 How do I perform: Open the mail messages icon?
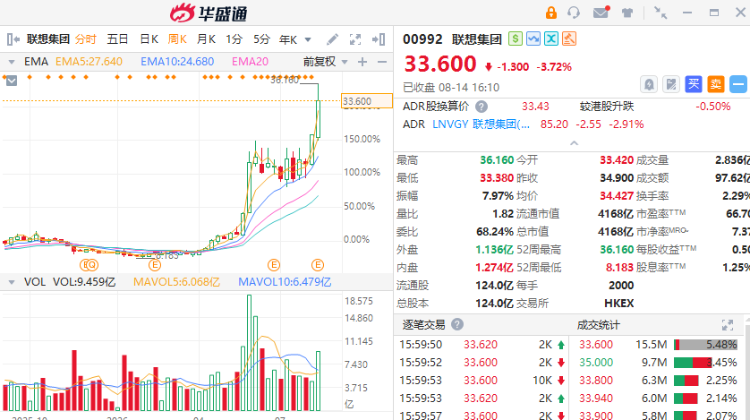tap(601, 12)
